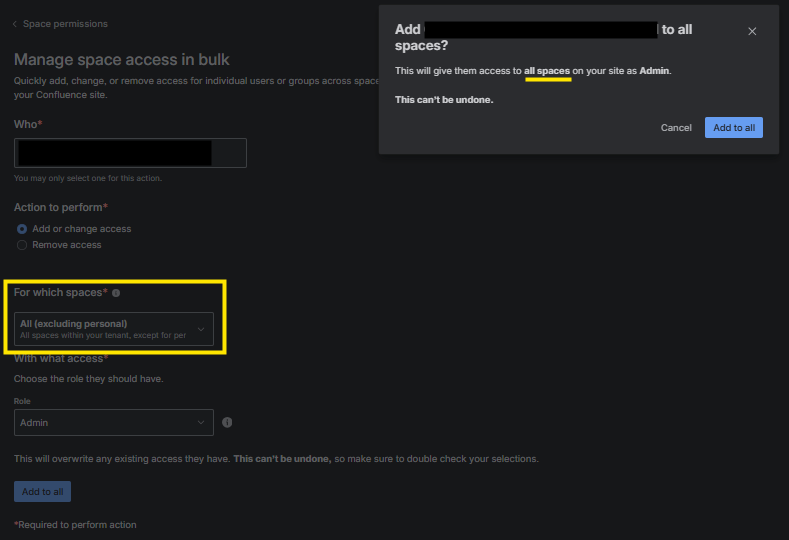The width and height of the screenshot is (789, 540).
Task: Click the '*Required to perform action' note
Action: point(75,525)
